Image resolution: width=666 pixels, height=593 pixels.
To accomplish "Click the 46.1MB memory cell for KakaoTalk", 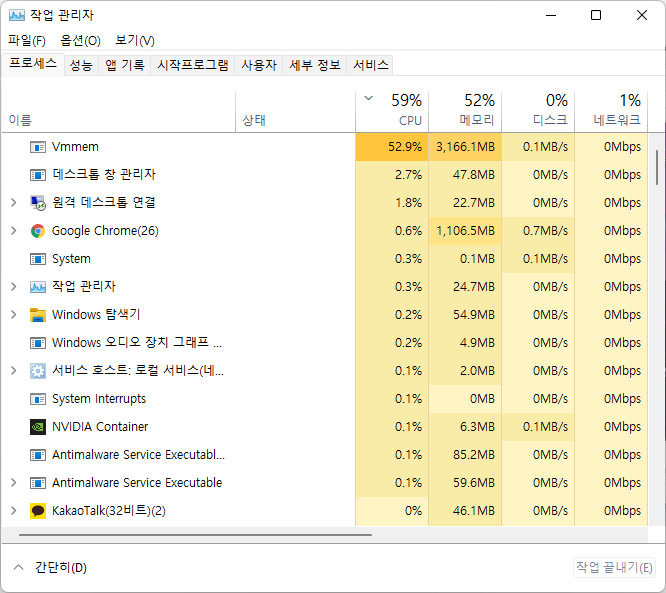I will [x=465, y=511].
